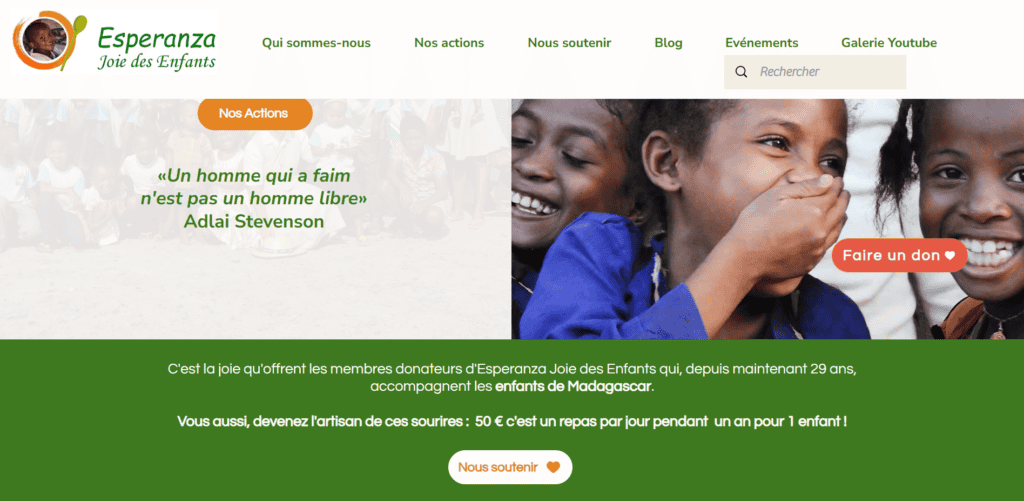The width and height of the screenshot is (1024, 501).
Task: Click the green spoon in the logo
Action: pyautogui.click(x=74, y=40)
